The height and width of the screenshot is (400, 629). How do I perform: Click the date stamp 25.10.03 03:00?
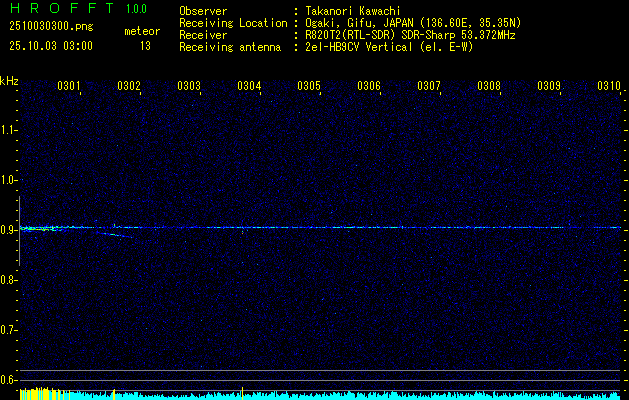tap(51, 46)
